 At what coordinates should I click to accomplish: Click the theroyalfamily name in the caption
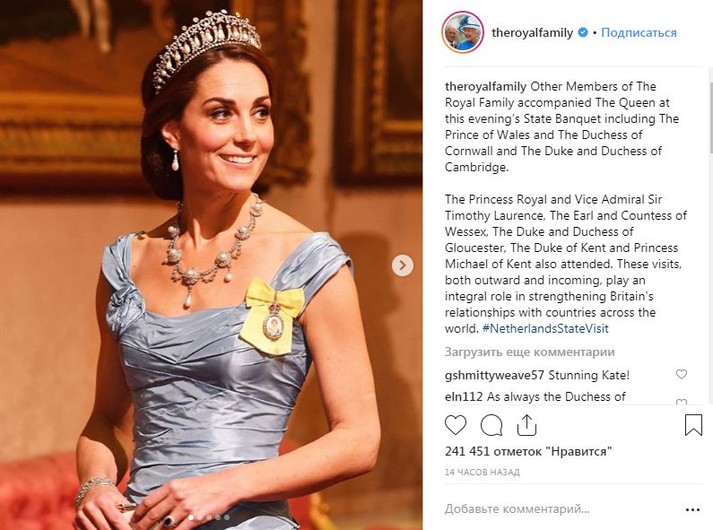click(486, 88)
